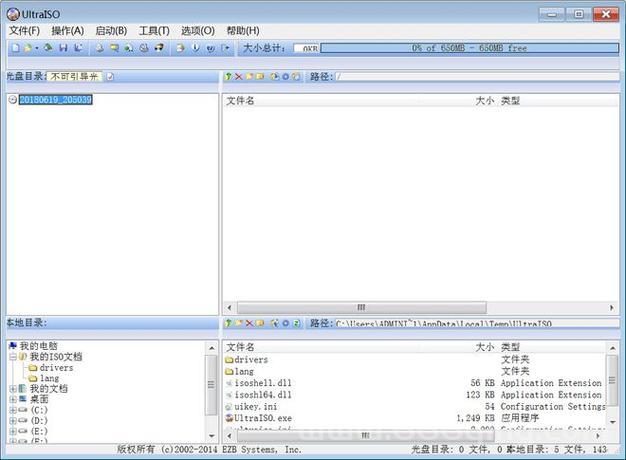Click the Exit icon ending main toolbar
The image size is (626, 460).
pos(226,48)
